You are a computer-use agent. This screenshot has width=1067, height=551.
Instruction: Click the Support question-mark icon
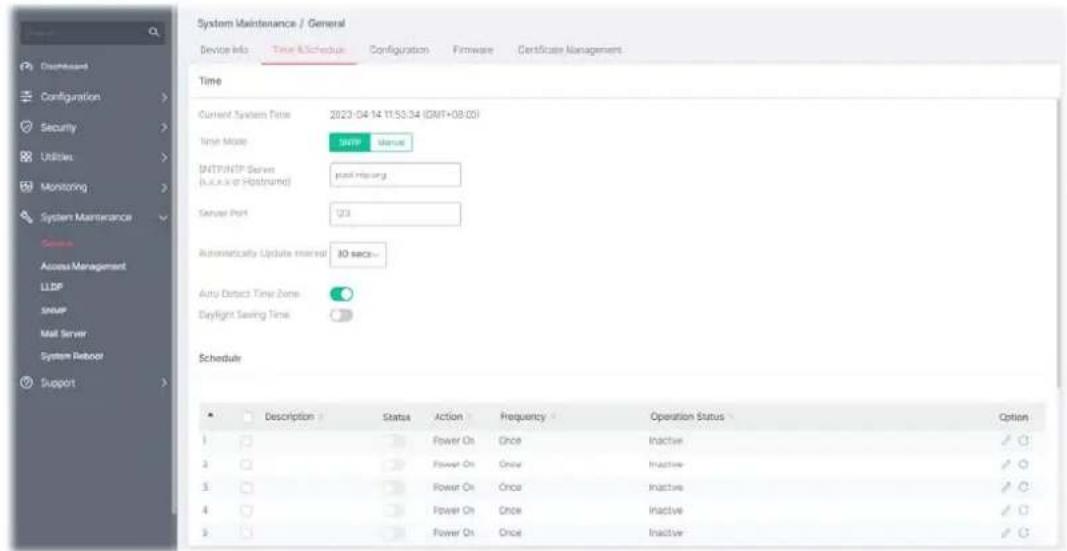[x=27, y=383]
